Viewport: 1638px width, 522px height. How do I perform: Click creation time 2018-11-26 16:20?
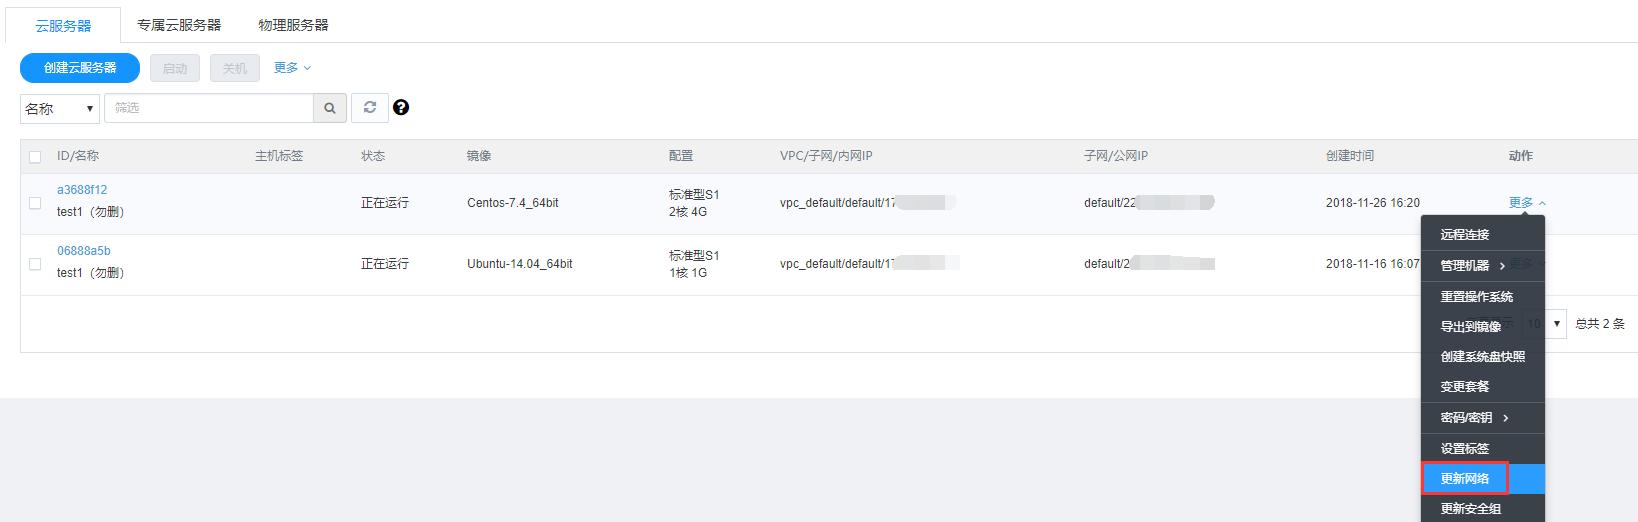point(1373,203)
